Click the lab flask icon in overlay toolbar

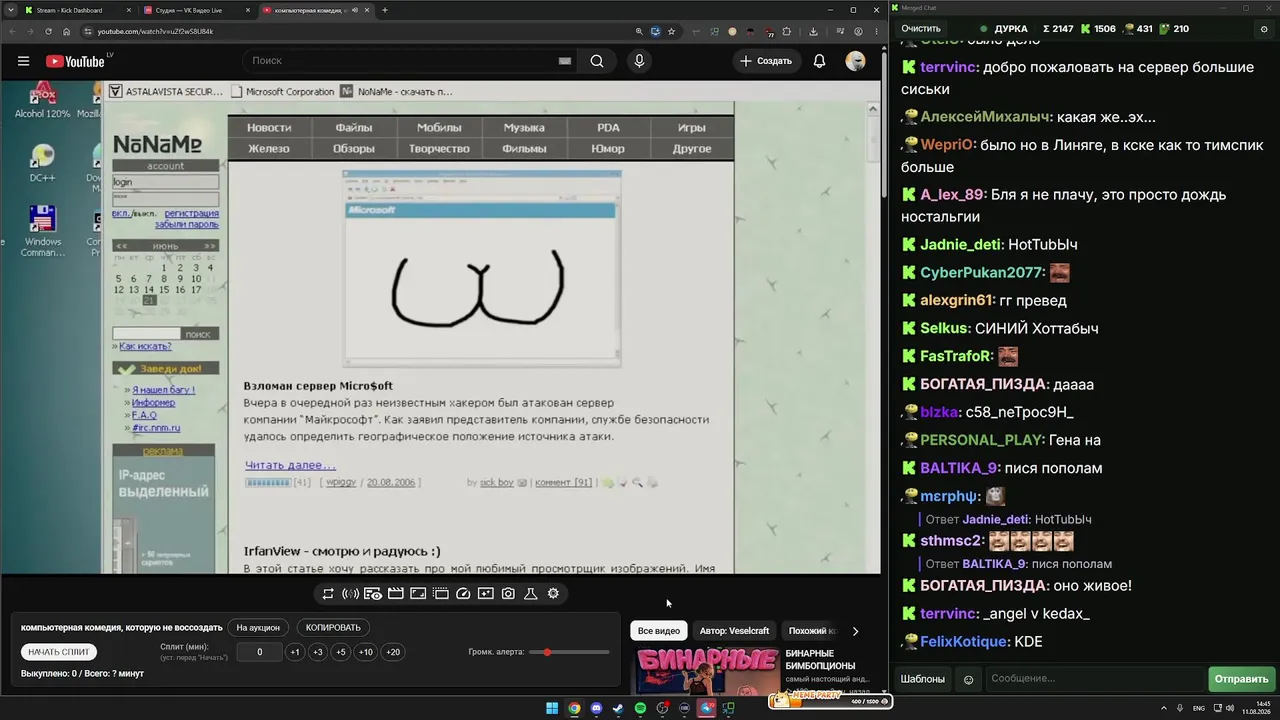531,594
